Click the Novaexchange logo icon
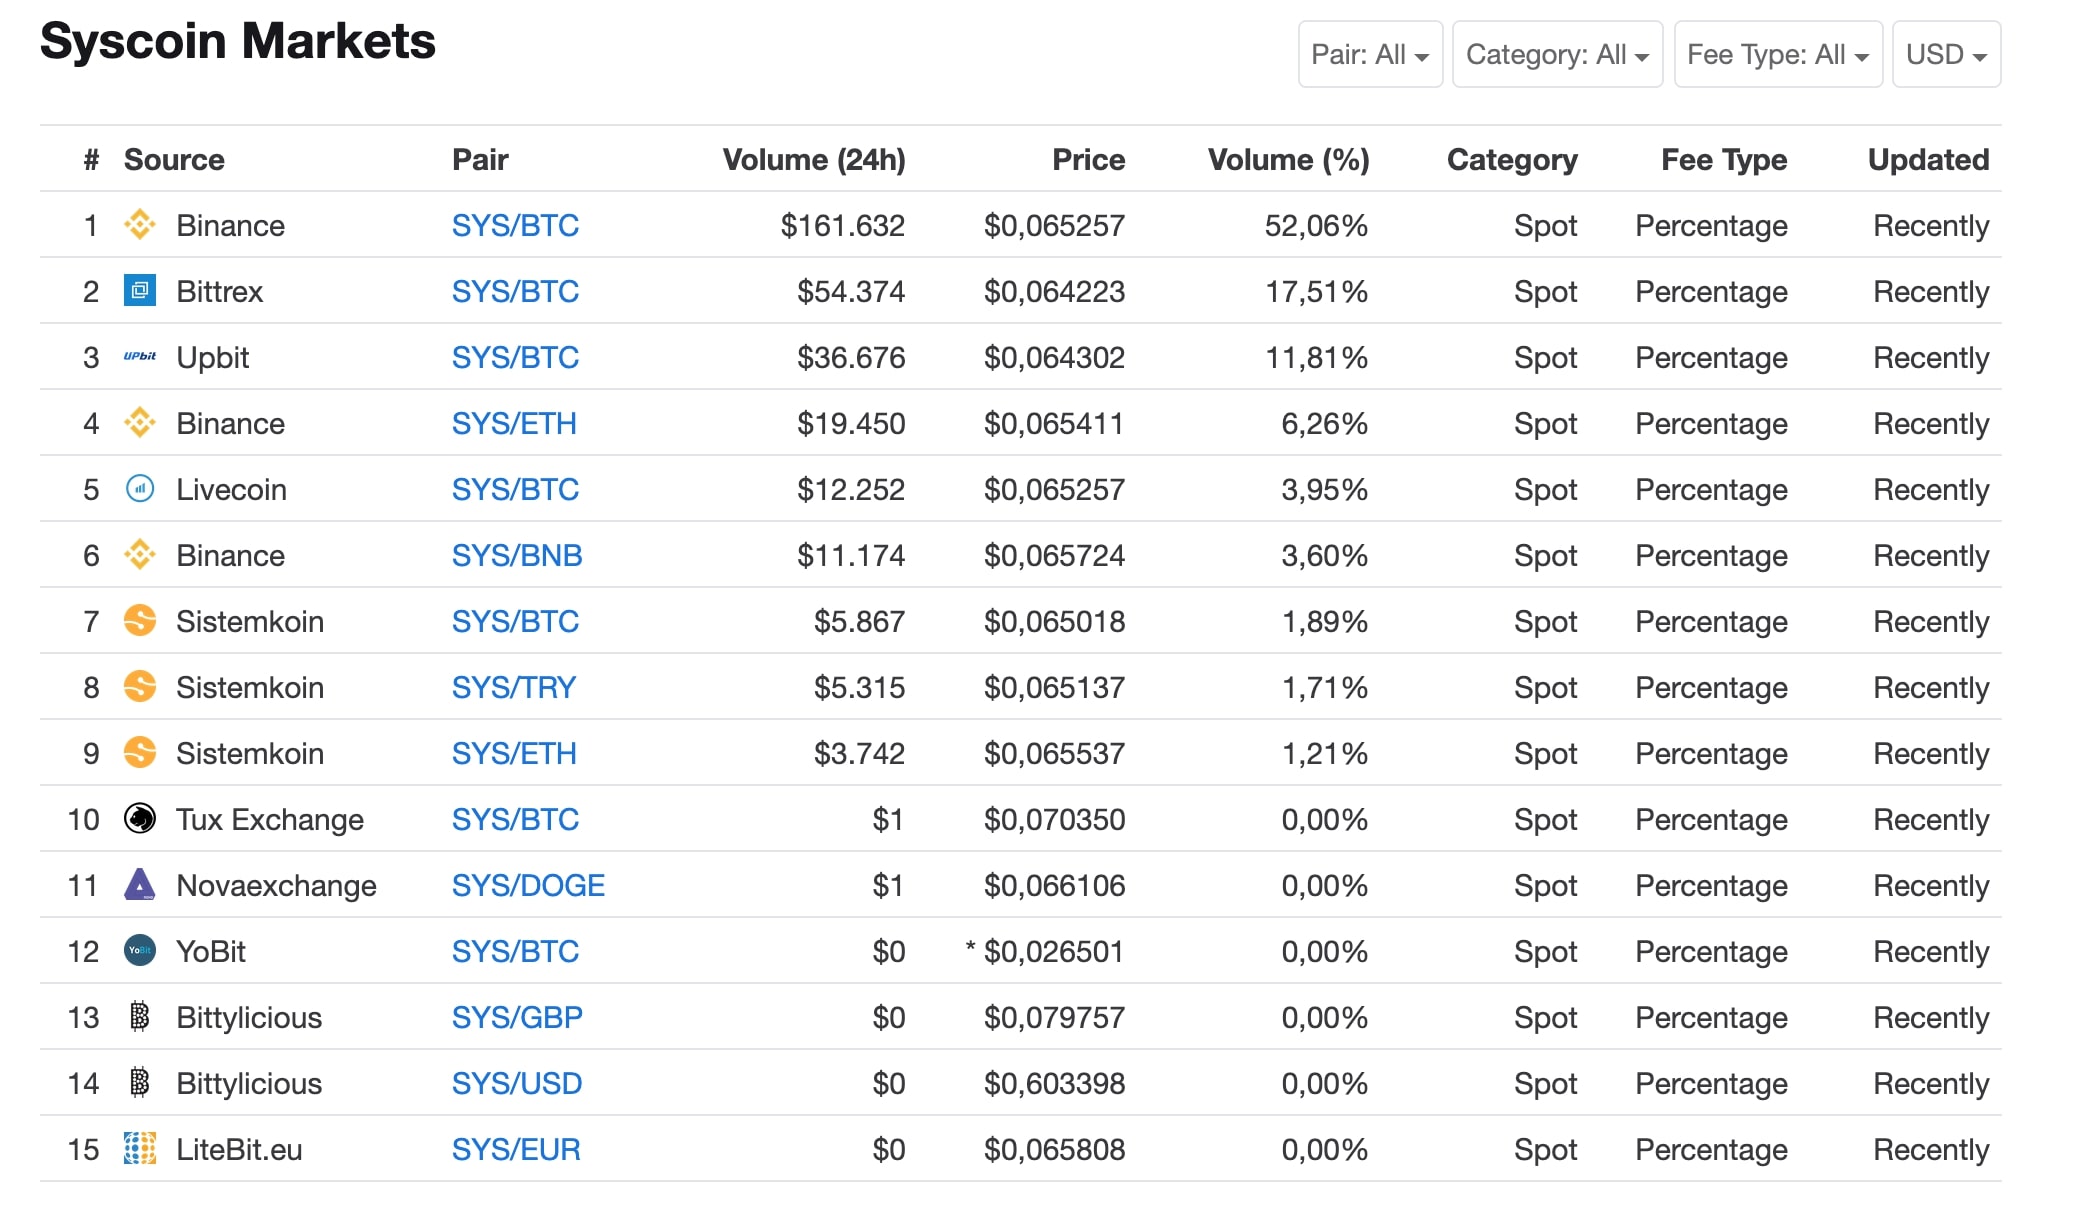 click(x=140, y=885)
